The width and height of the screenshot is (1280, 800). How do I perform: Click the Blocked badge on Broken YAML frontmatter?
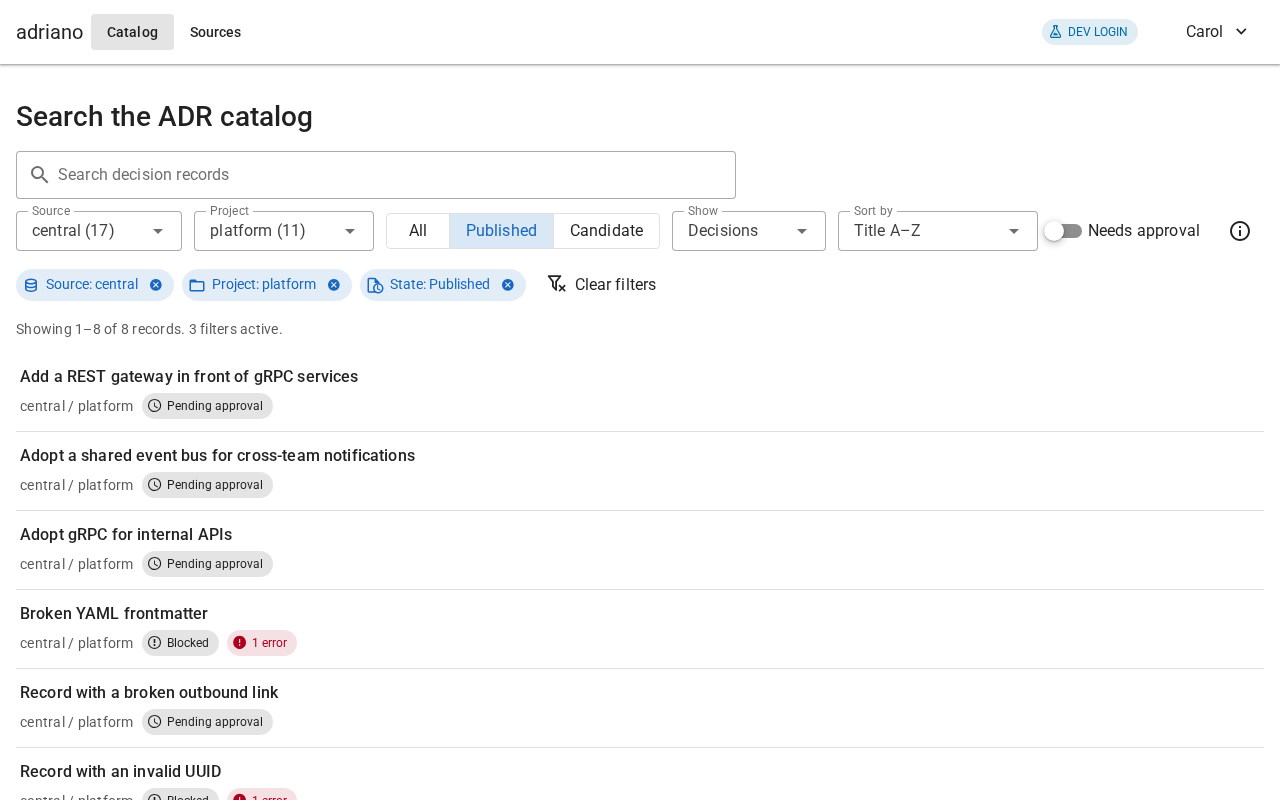point(180,643)
